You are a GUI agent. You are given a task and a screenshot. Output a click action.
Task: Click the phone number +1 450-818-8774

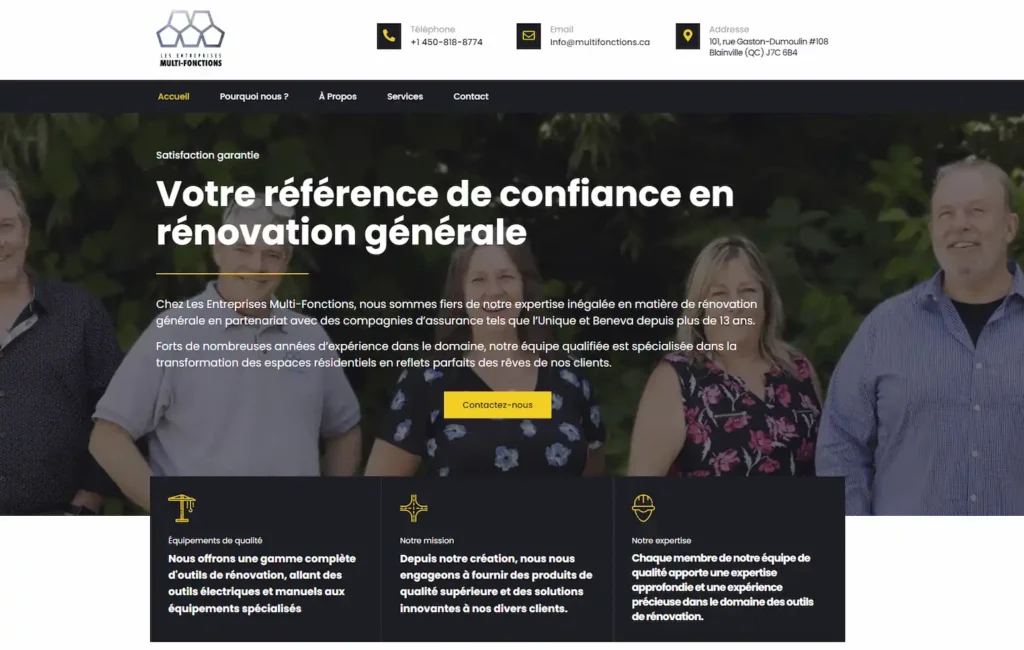tap(447, 42)
